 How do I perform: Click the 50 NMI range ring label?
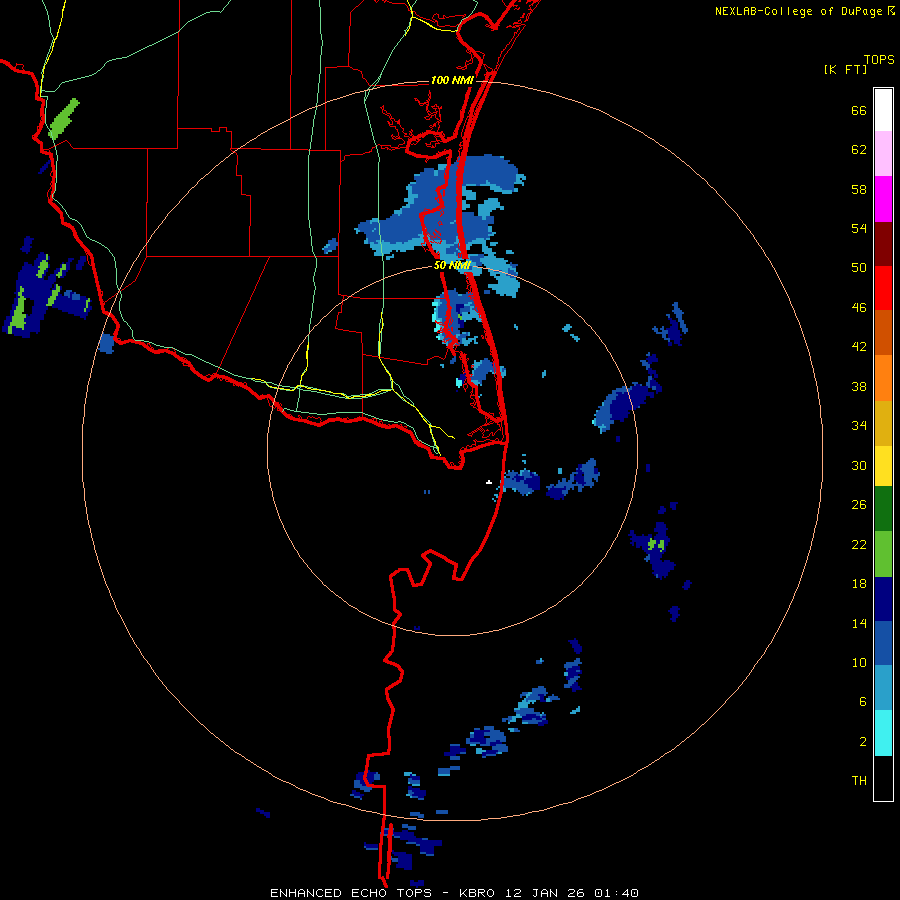[x=452, y=265]
